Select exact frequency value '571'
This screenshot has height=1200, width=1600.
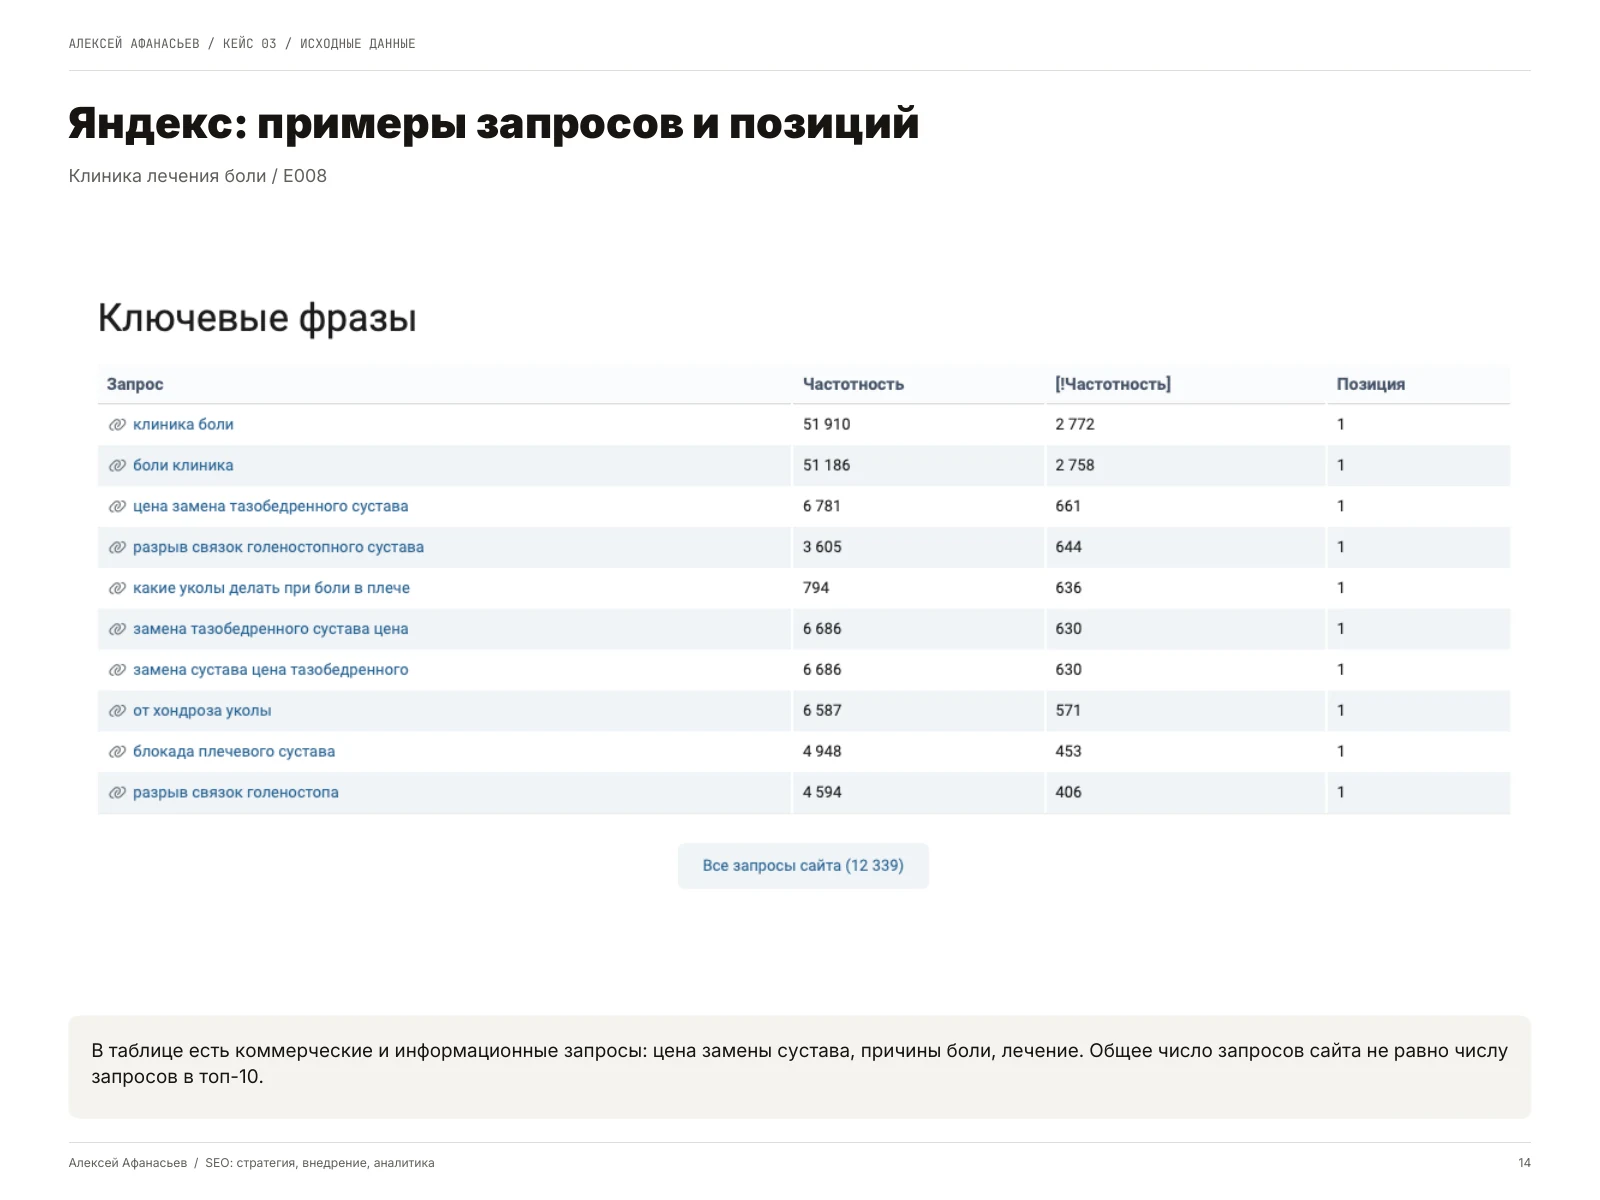point(1068,711)
